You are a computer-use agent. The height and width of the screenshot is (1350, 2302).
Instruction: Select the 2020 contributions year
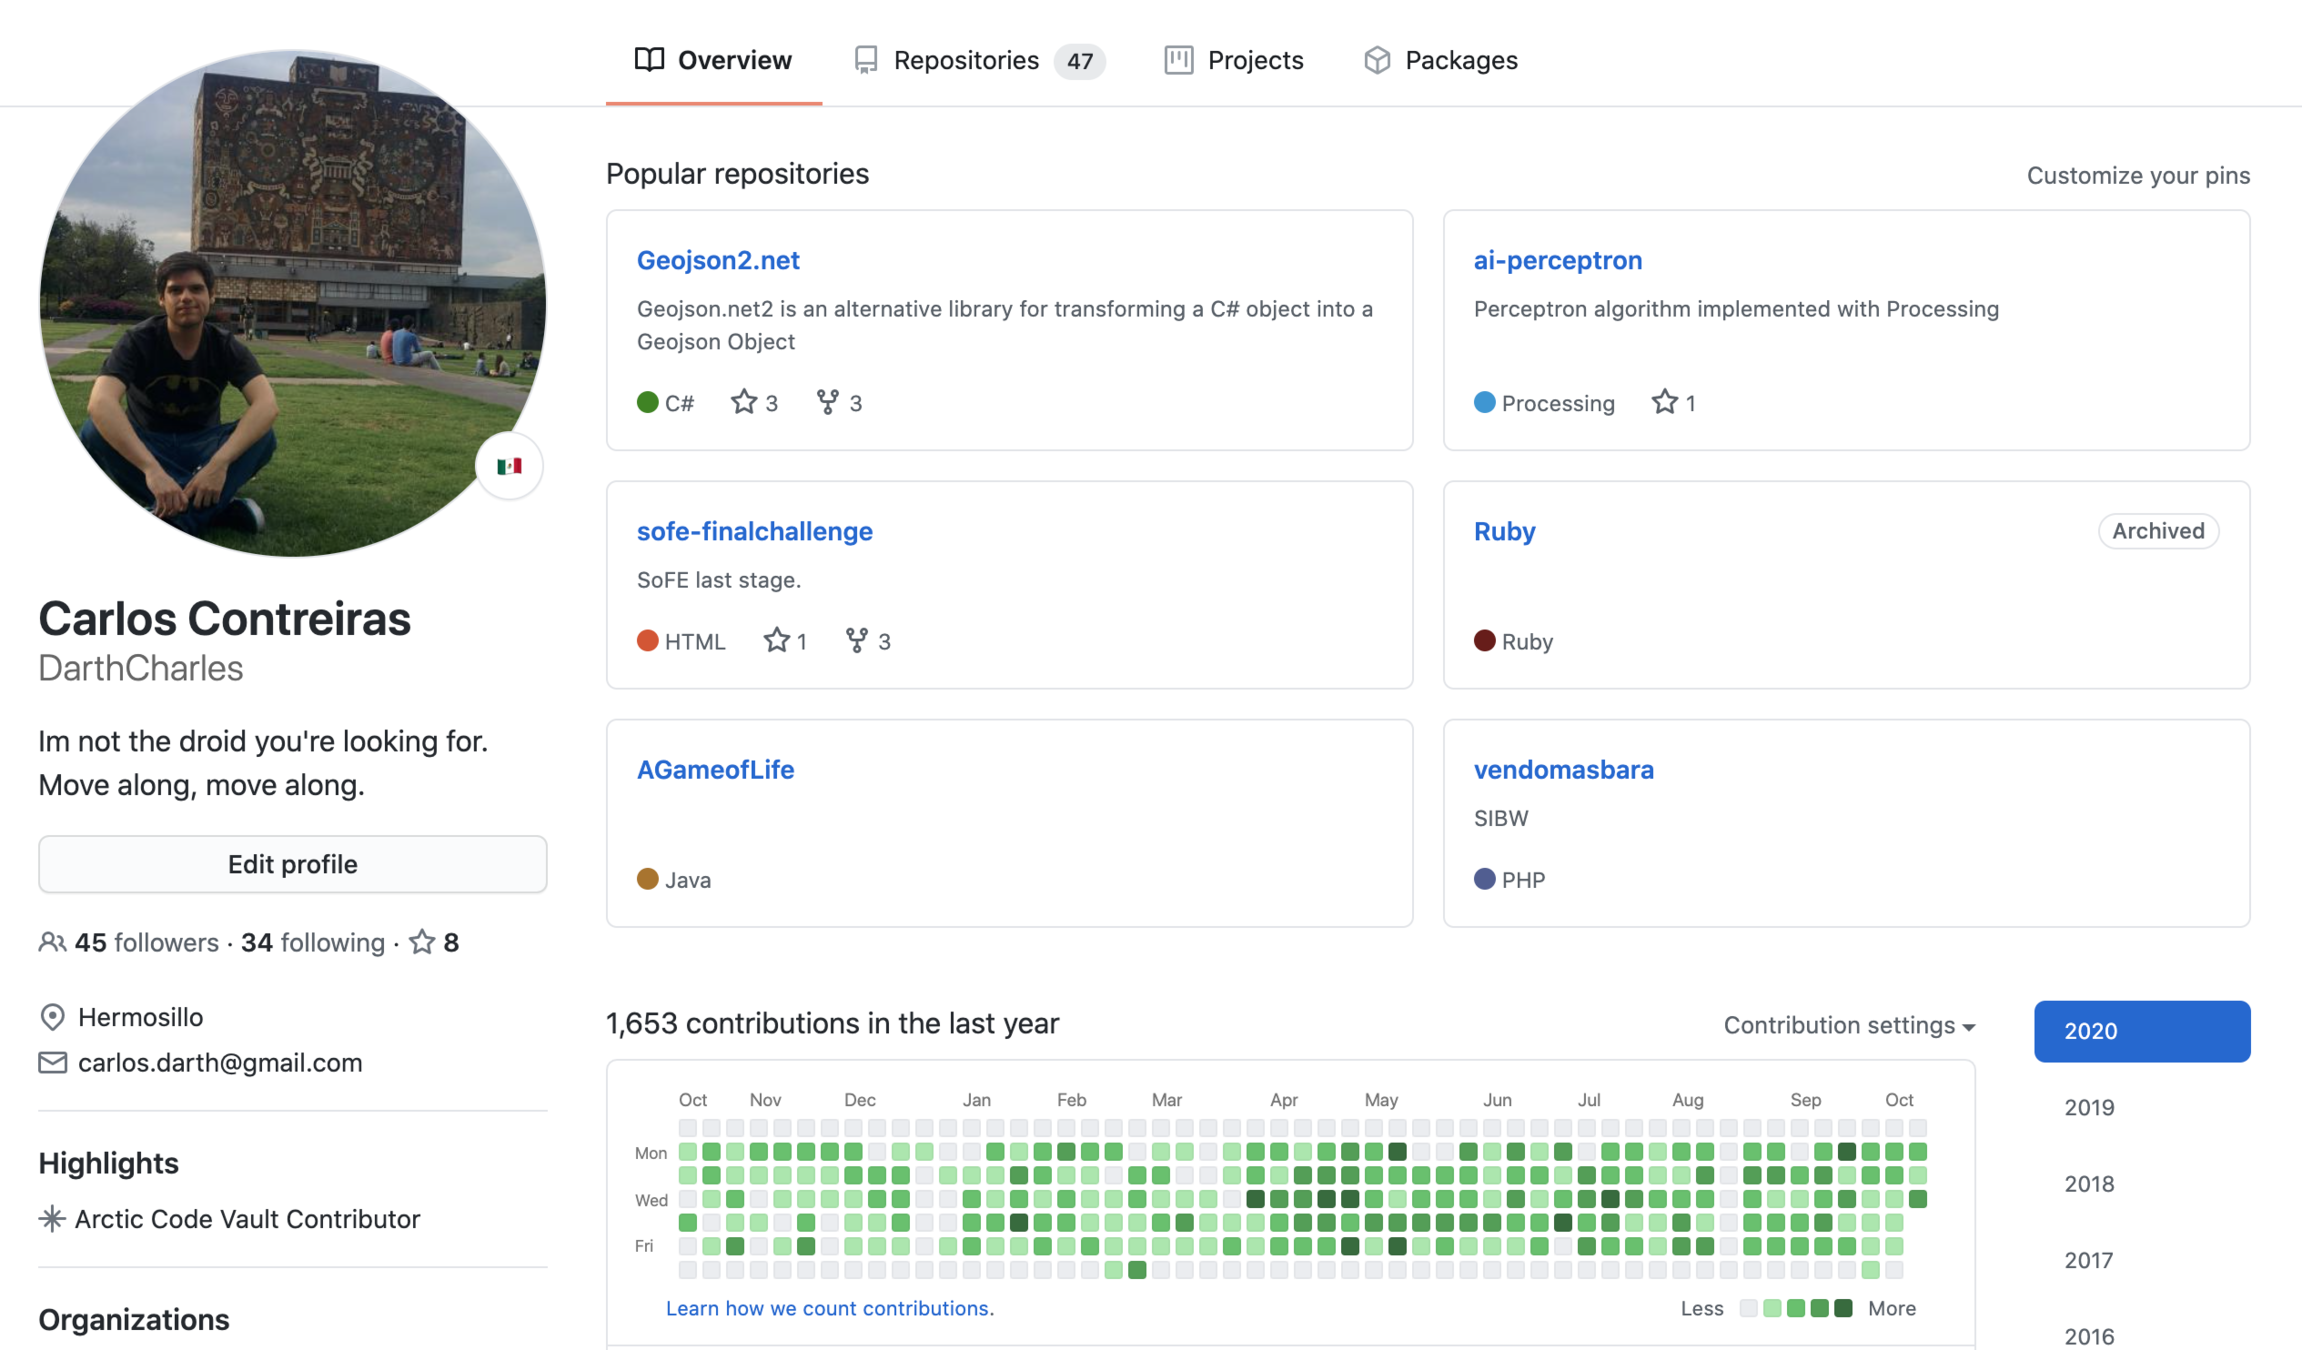(x=2141, y=1031)
